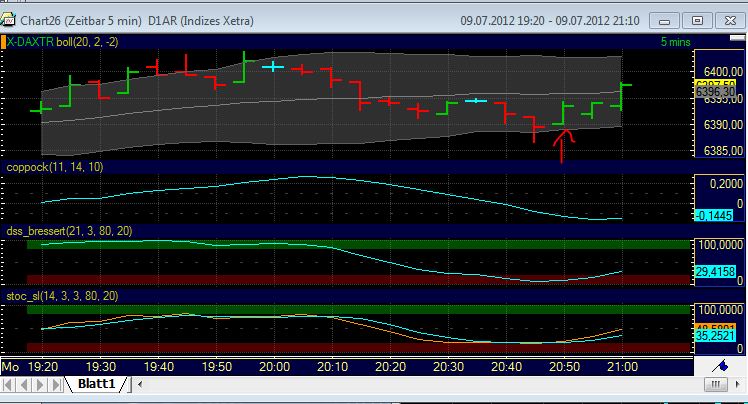748x404 pixels.
Task: Click the left arrow of the horizontal scrollbar
Action: click(x=140, y=384)
